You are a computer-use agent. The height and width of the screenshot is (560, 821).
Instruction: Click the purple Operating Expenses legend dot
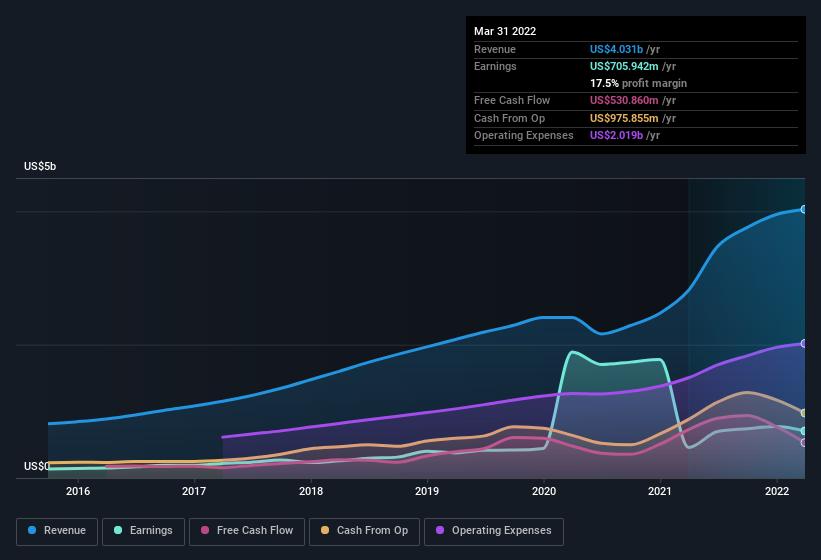(440, 530)
